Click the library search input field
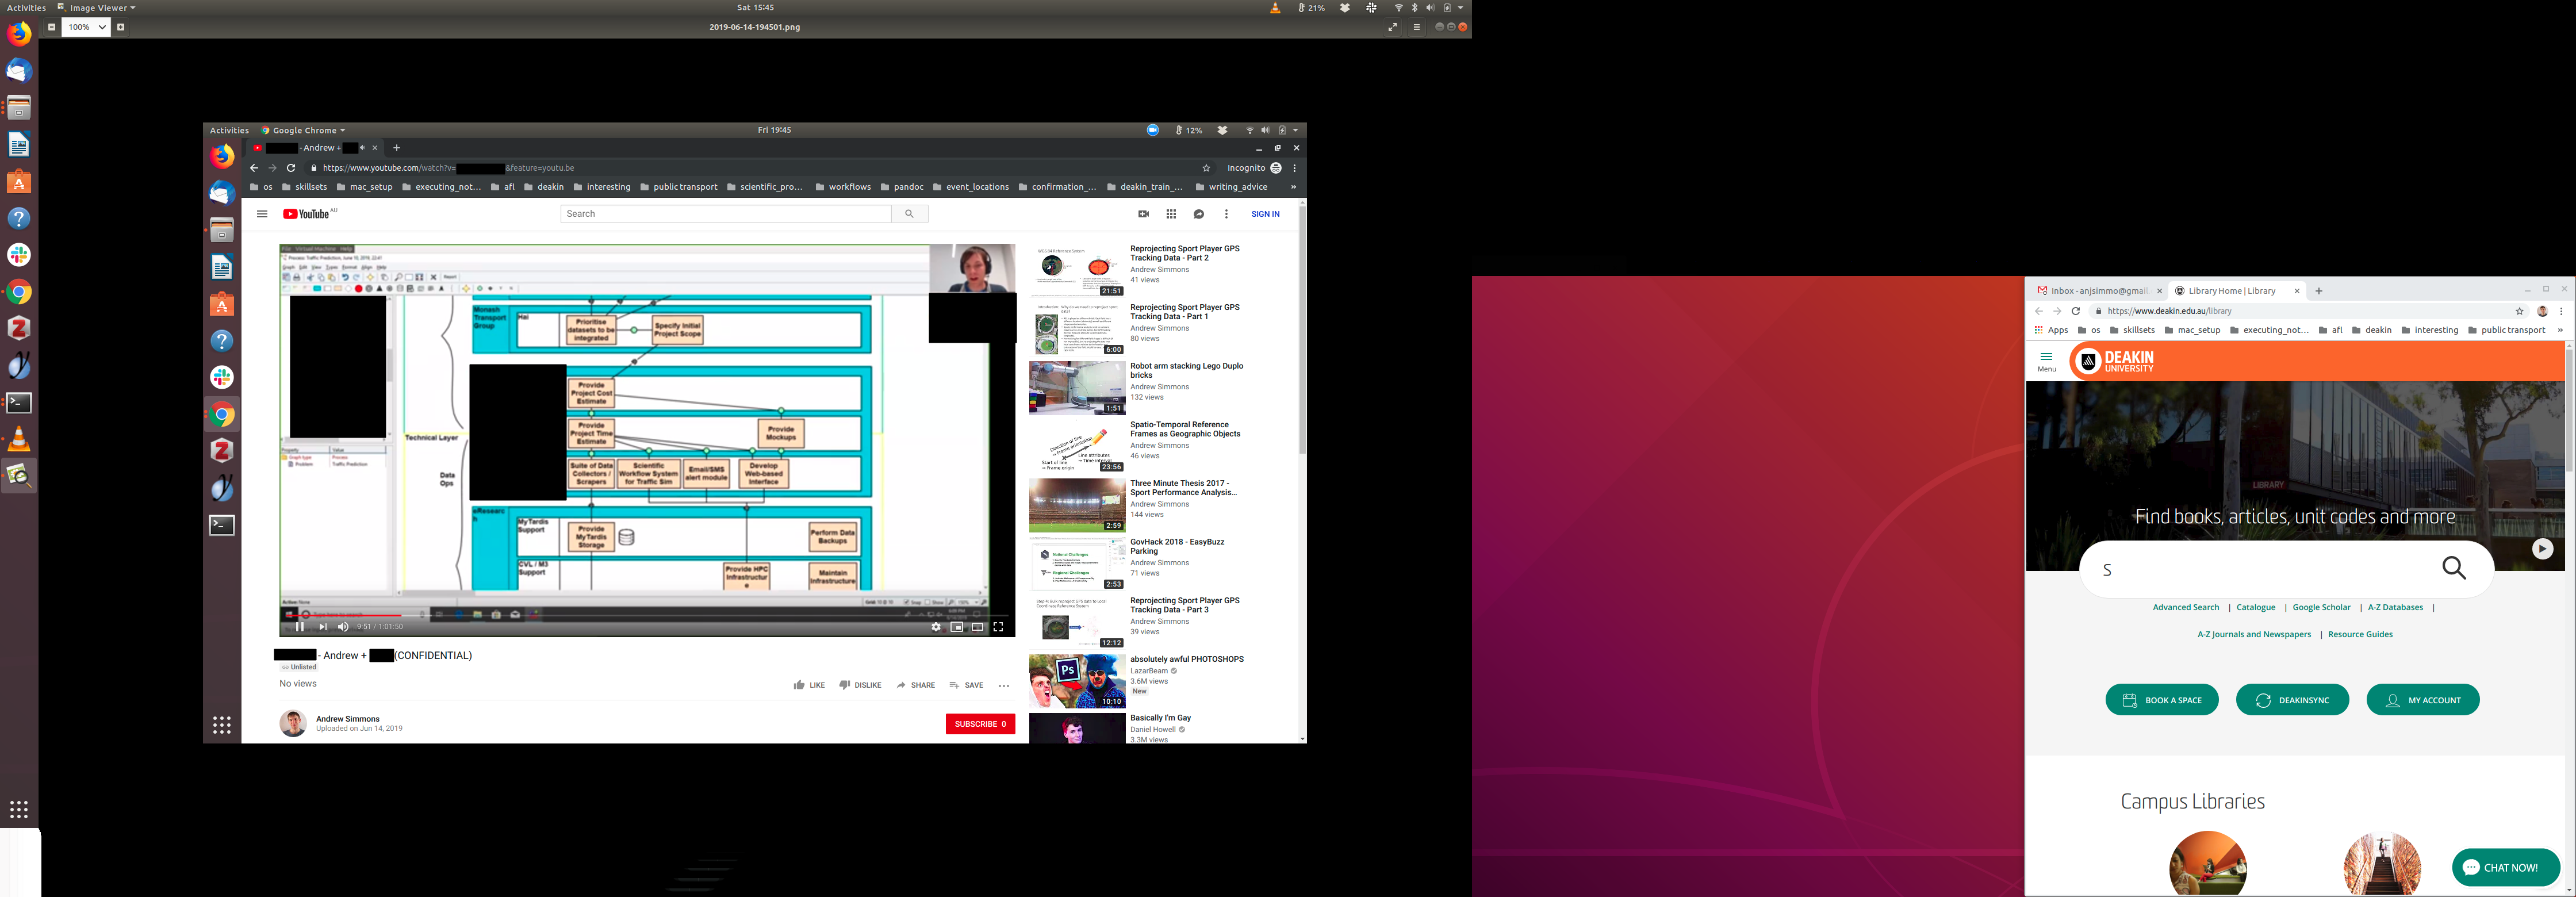2576x897 pixels. coord(2260,570)
